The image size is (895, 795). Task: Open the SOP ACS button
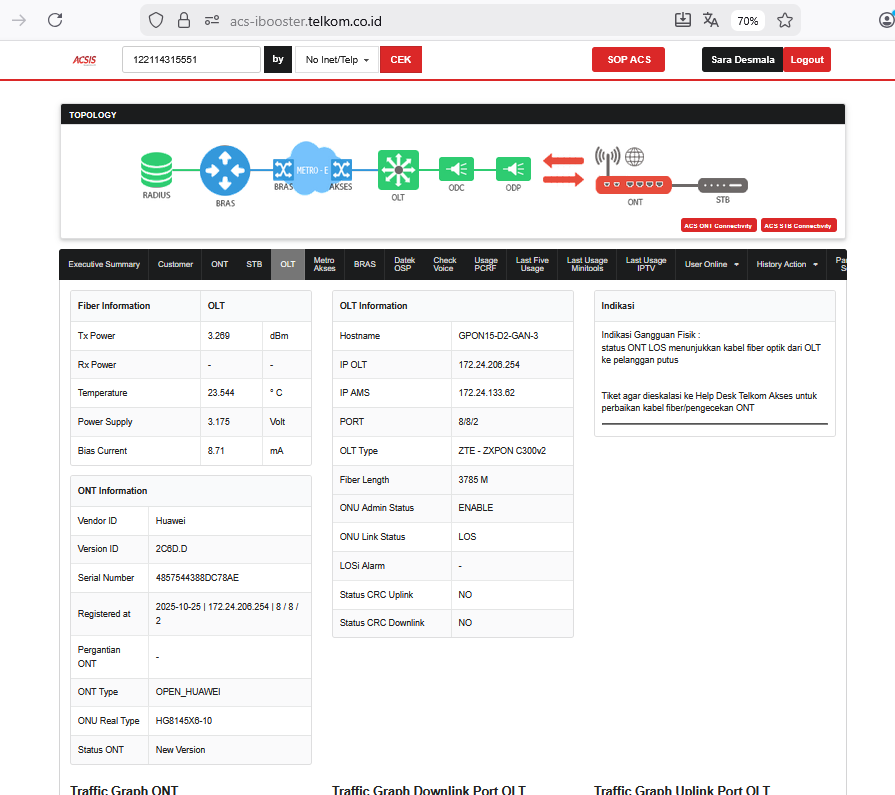[628, 59]
